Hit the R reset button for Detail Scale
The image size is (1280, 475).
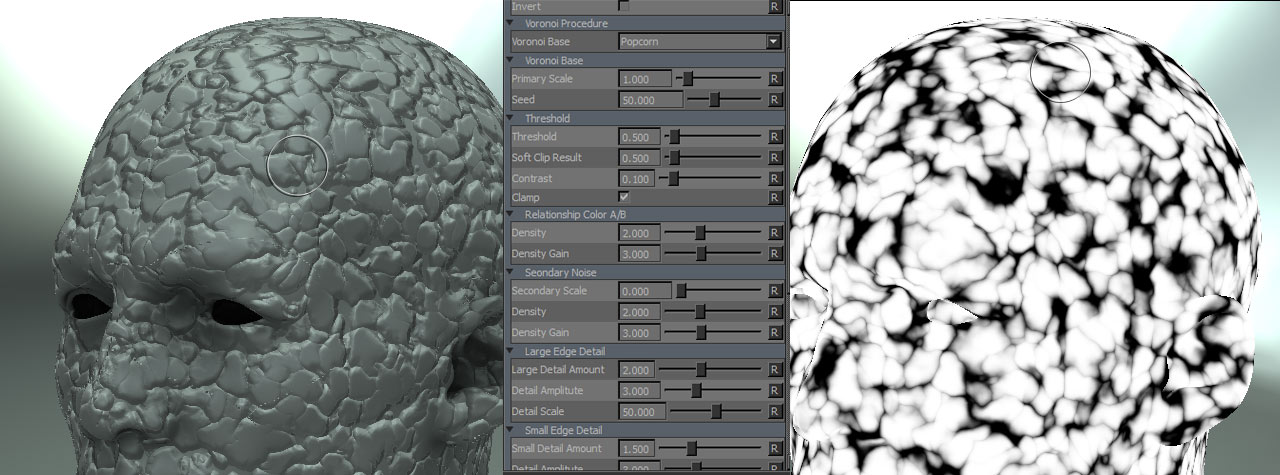[x=774, y=412]
